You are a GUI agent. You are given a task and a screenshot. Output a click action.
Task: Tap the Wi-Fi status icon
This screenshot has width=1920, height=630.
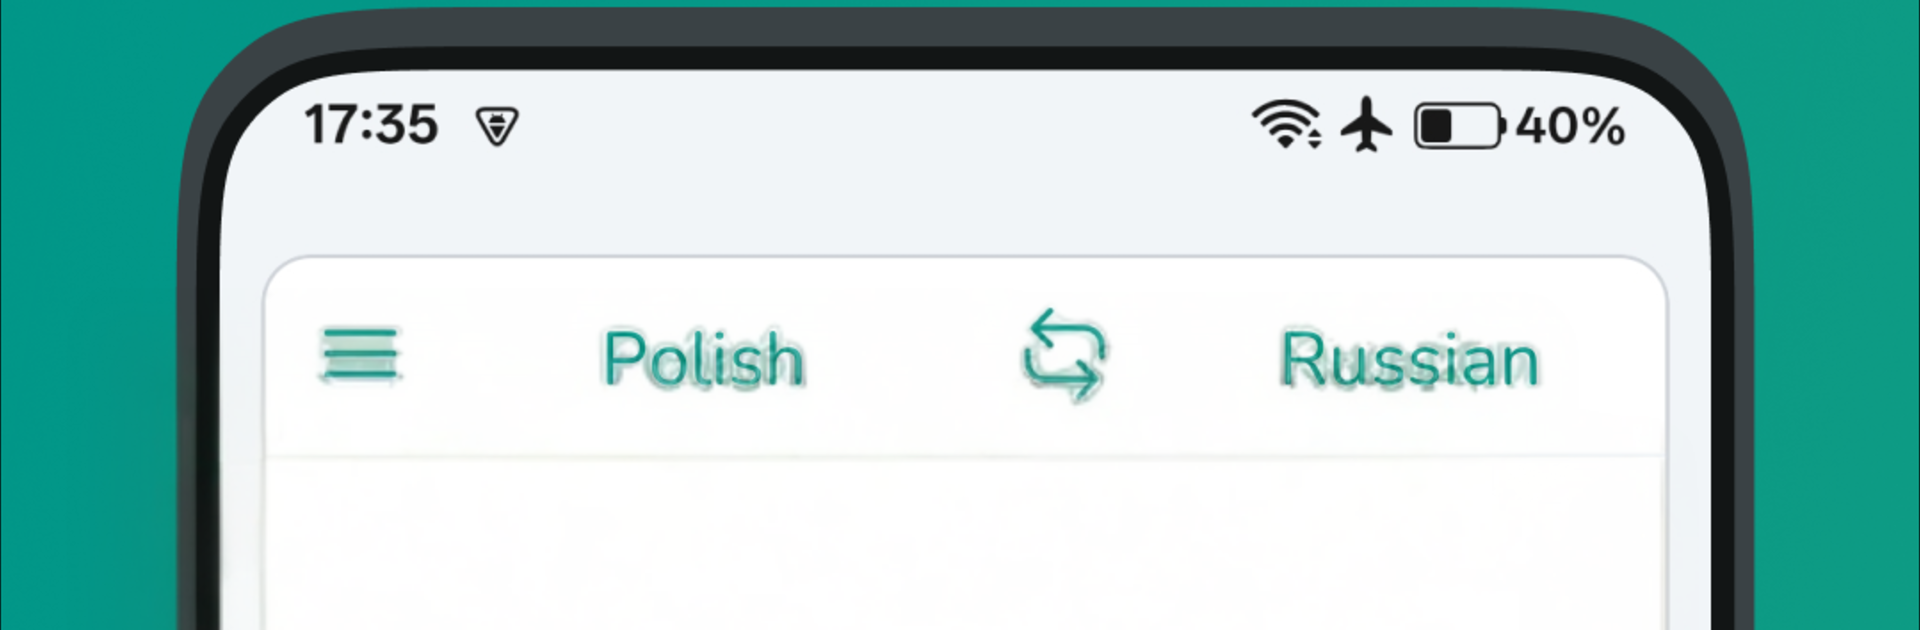(1286, 126)
